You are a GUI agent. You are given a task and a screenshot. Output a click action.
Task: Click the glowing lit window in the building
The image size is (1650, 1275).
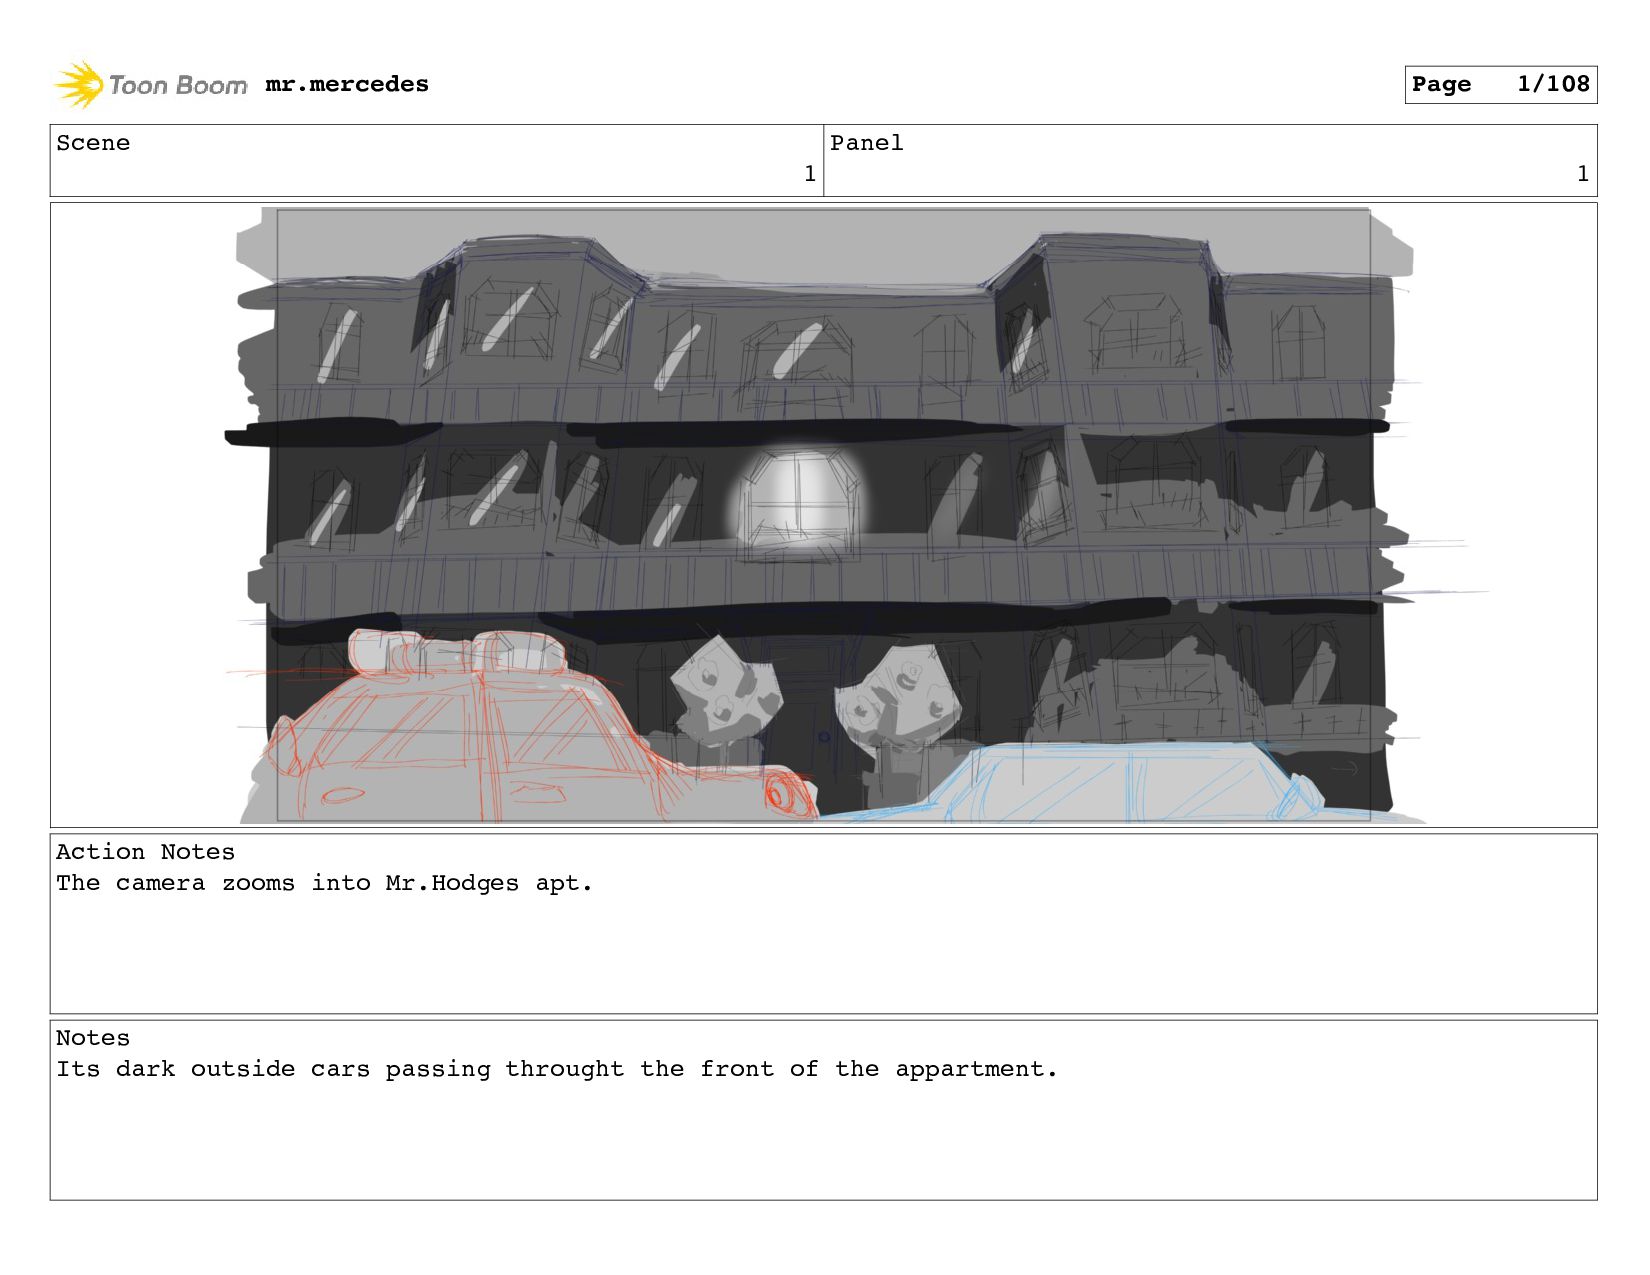pyautogui.click(x=800, y=500)
